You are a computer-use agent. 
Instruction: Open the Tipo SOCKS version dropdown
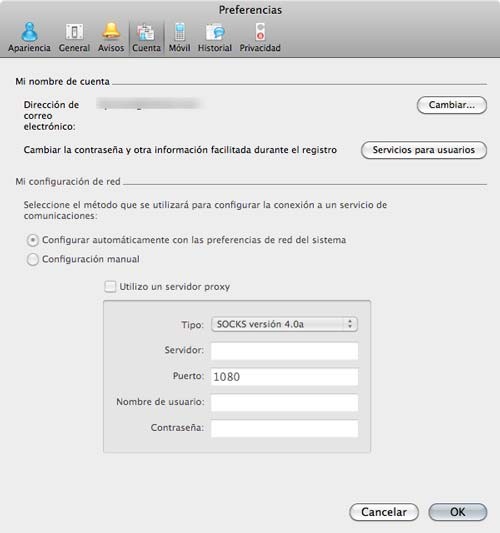tap(284, 324)
